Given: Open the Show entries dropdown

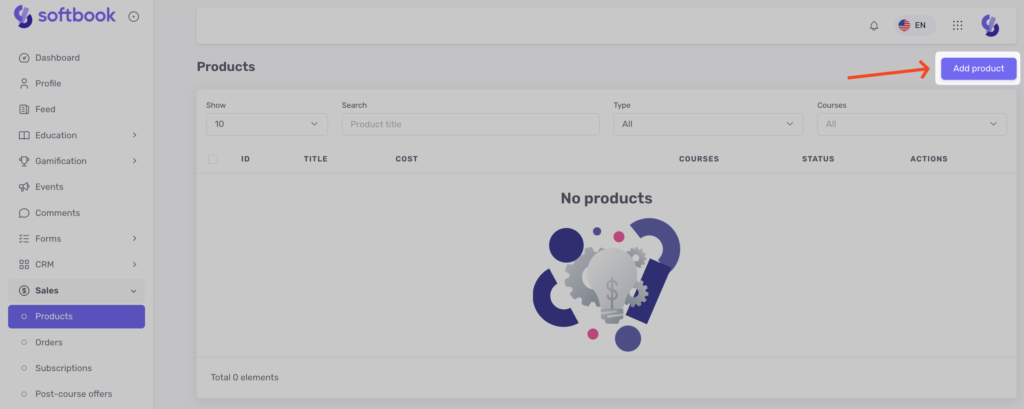Looking at the screenshot, I should click(266, 124).
